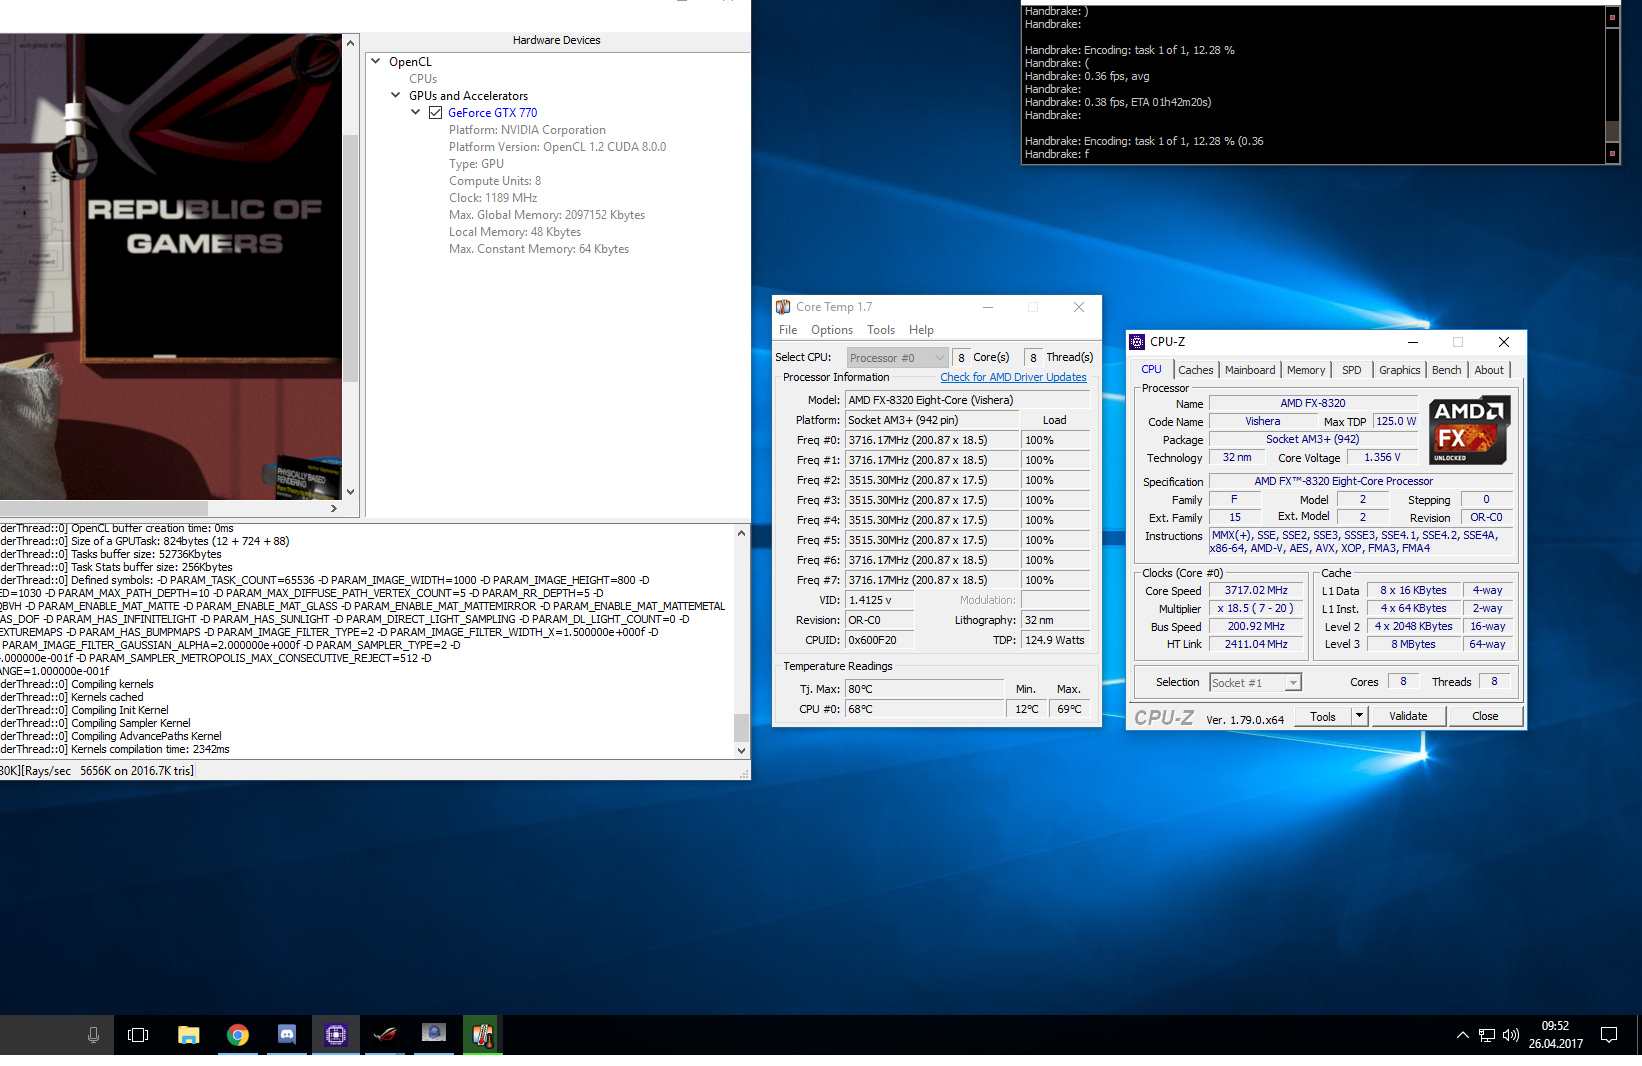Select the CPU-Z taskbar icon

(335, 1035)
